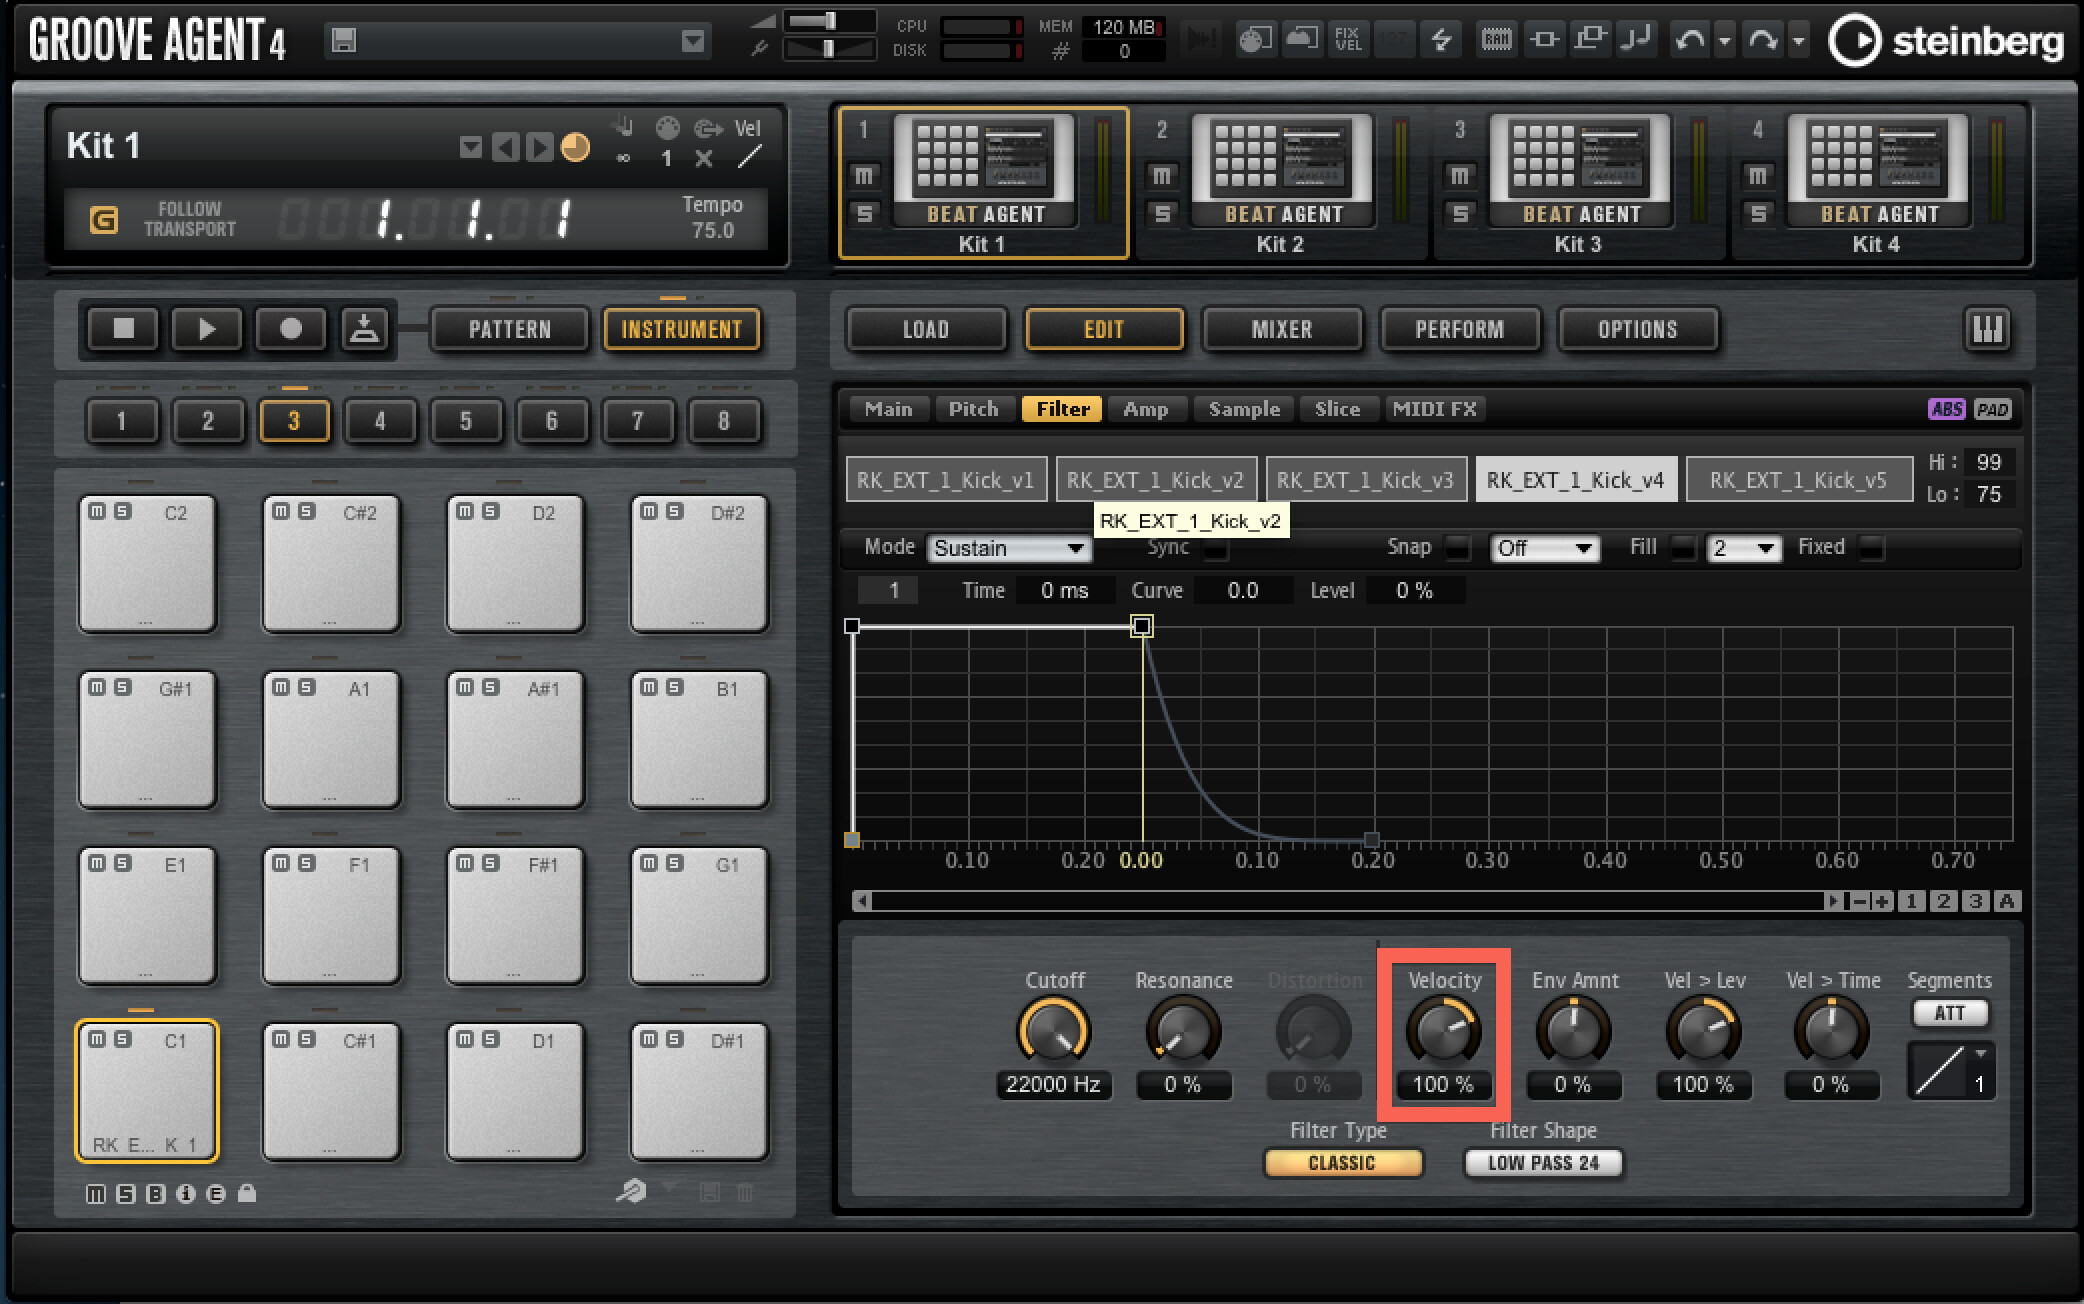Click the Record pattern button
This screenshot has width=2084, height=1304.
(291, 329)
